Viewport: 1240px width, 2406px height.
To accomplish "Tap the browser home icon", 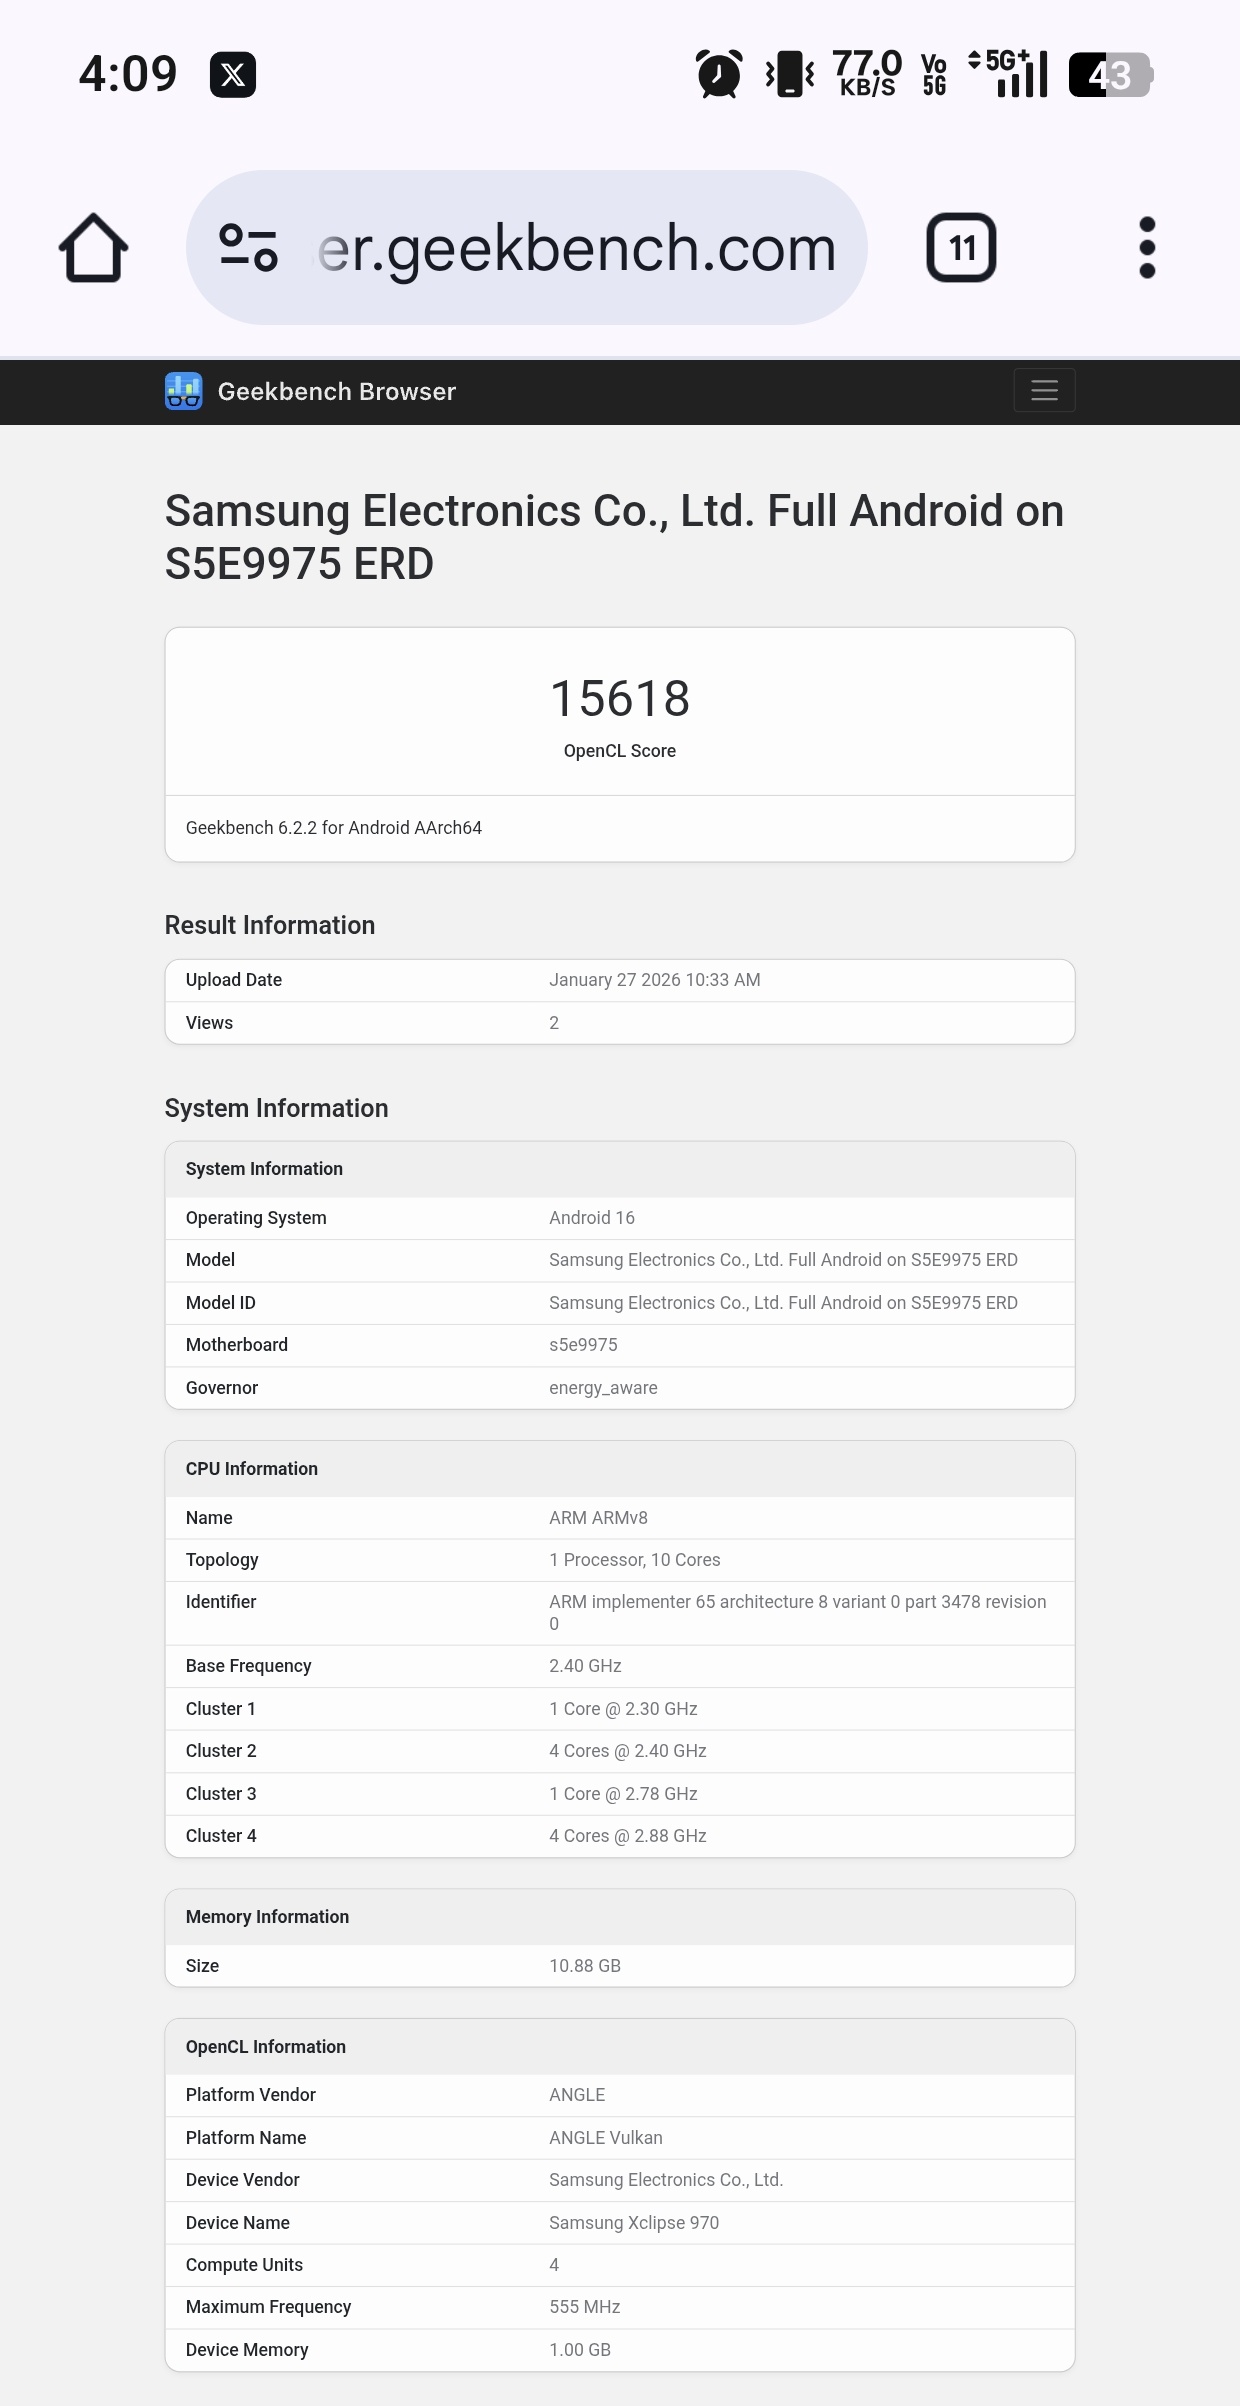I will click(x=93, y=248).
